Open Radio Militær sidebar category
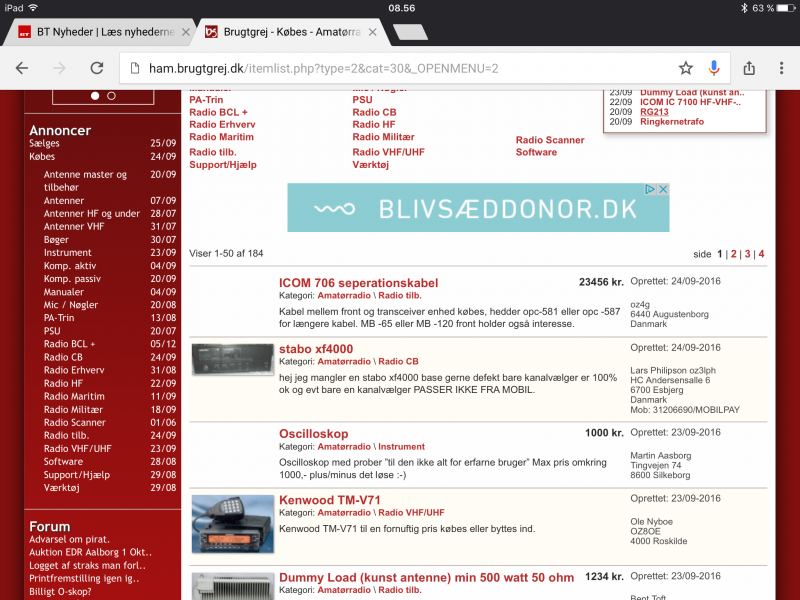Viewport: 800px width, 600px height. coord(73,410)
